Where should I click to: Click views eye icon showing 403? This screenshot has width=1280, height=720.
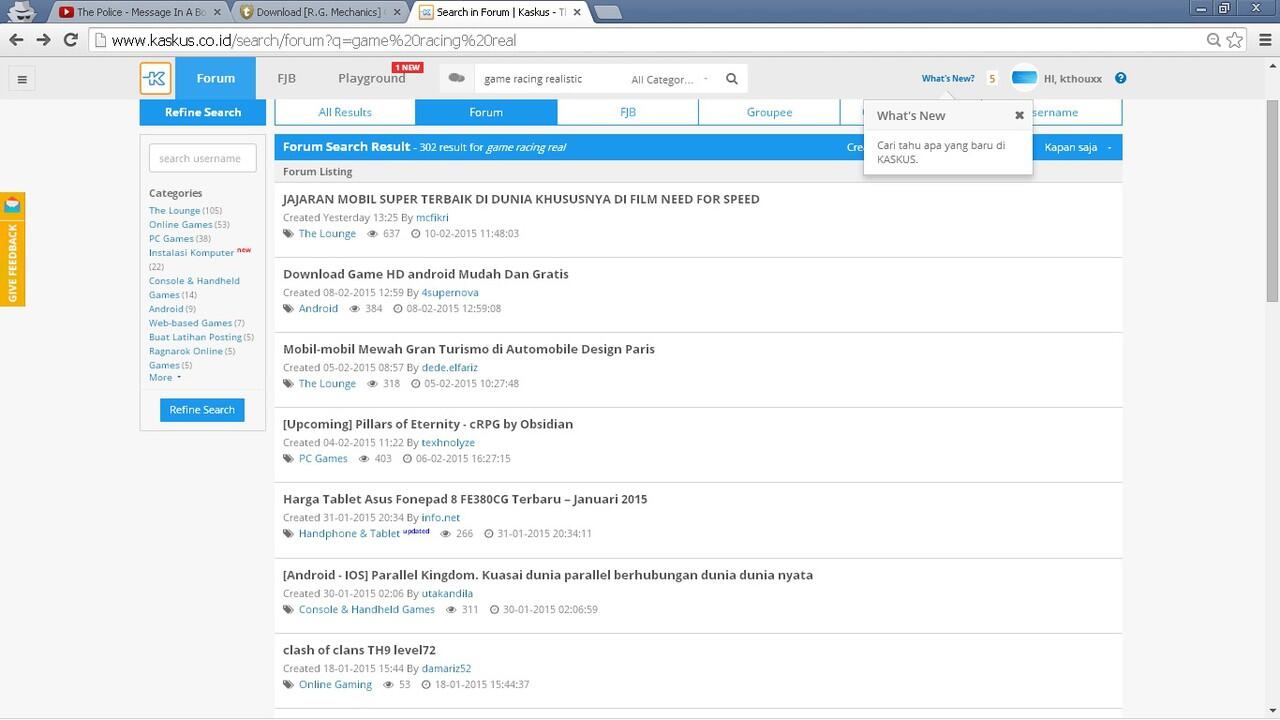click(365, 459)
